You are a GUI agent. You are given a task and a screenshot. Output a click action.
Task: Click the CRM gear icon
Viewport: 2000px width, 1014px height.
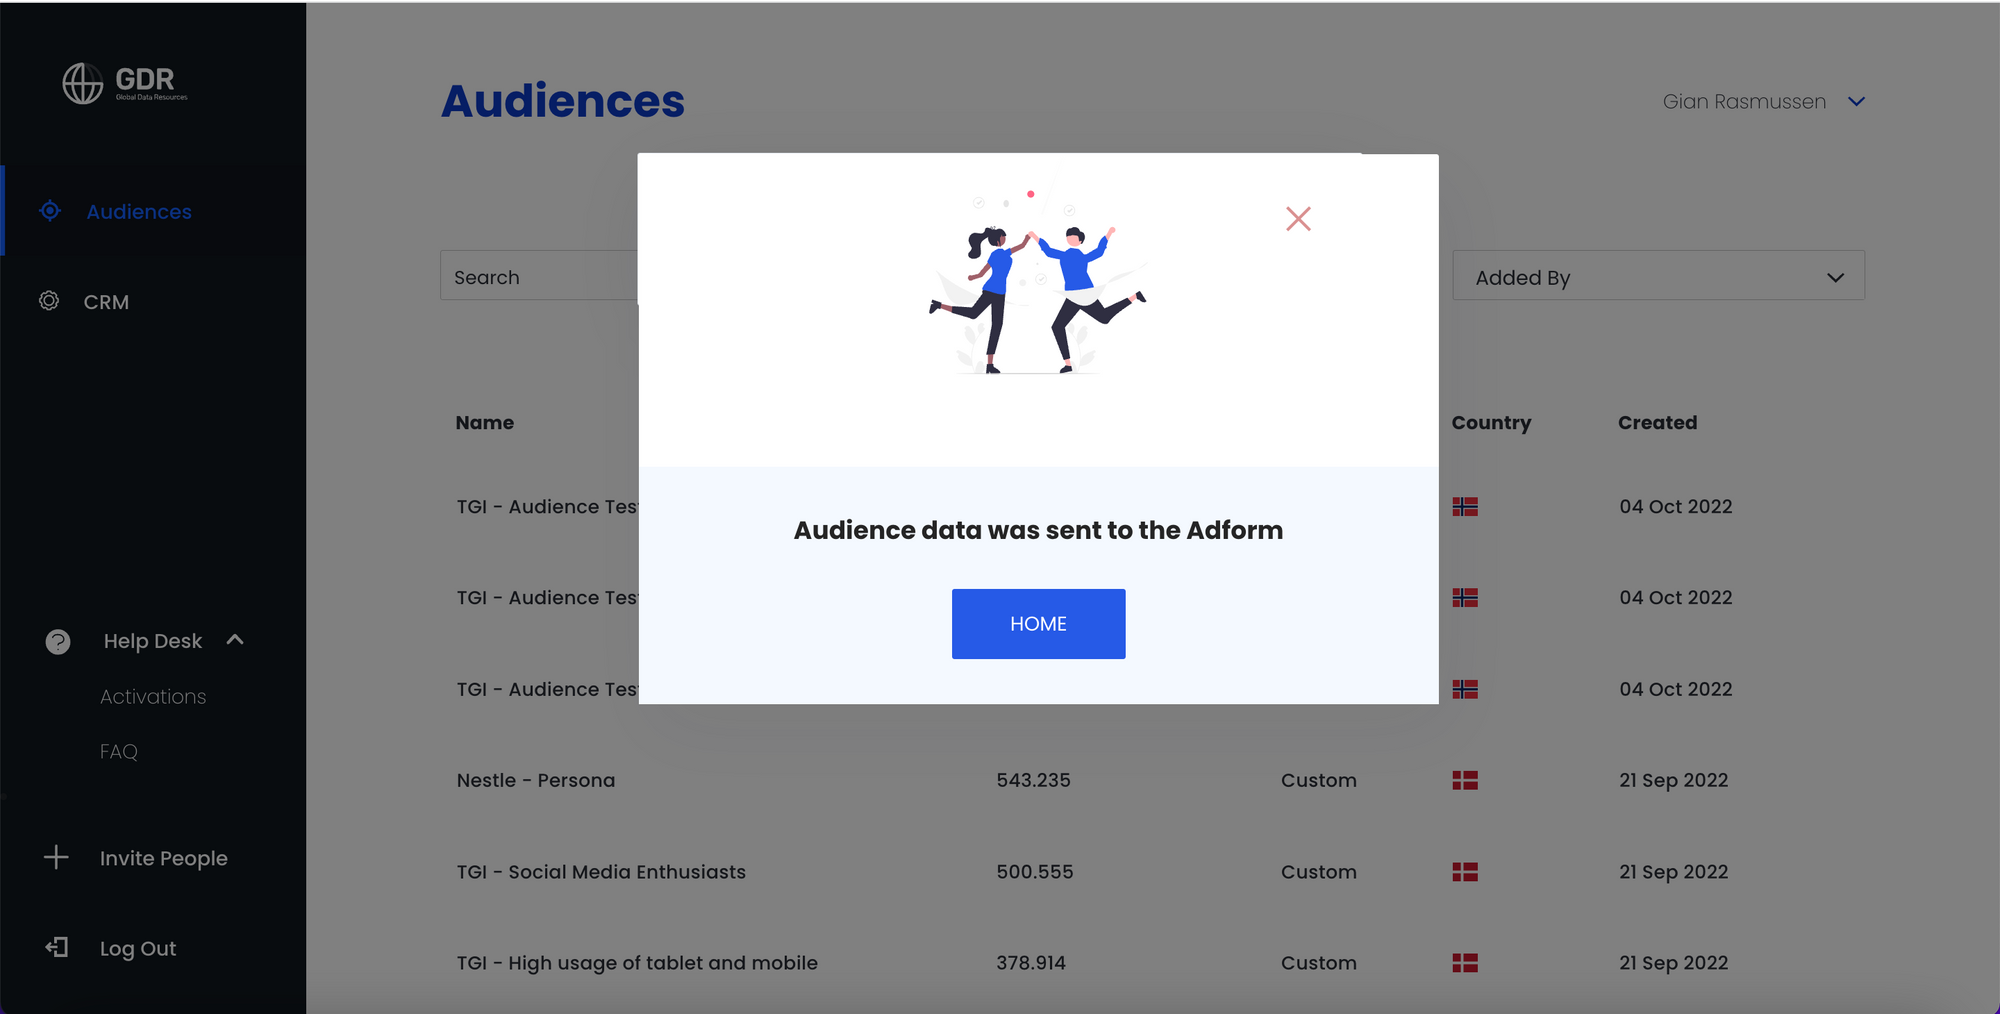click(49, 301)
